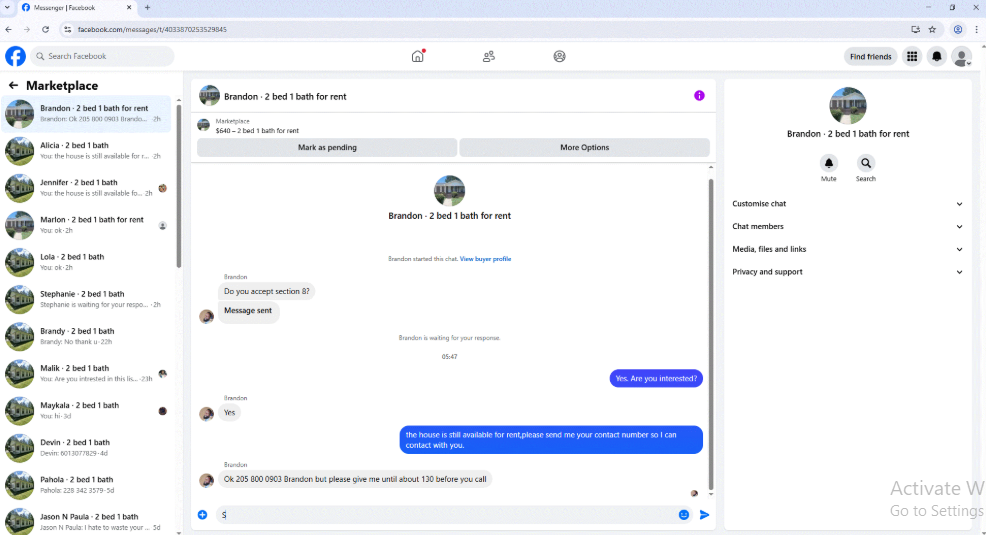Image resolution: width=986 pixels, height=535 pixels.
Task: Click Mark as pending button
Action: tap(327, 148)
